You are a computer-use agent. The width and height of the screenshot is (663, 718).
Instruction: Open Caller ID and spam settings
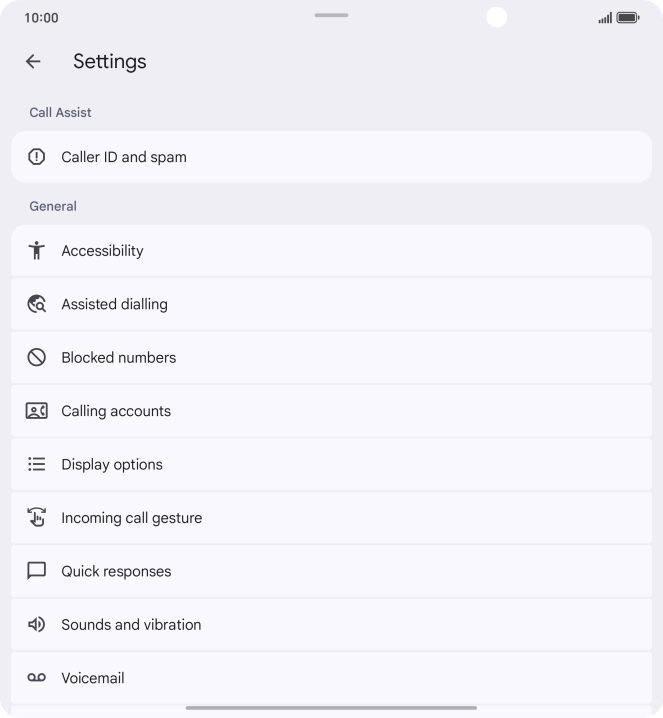coord(330,157)
